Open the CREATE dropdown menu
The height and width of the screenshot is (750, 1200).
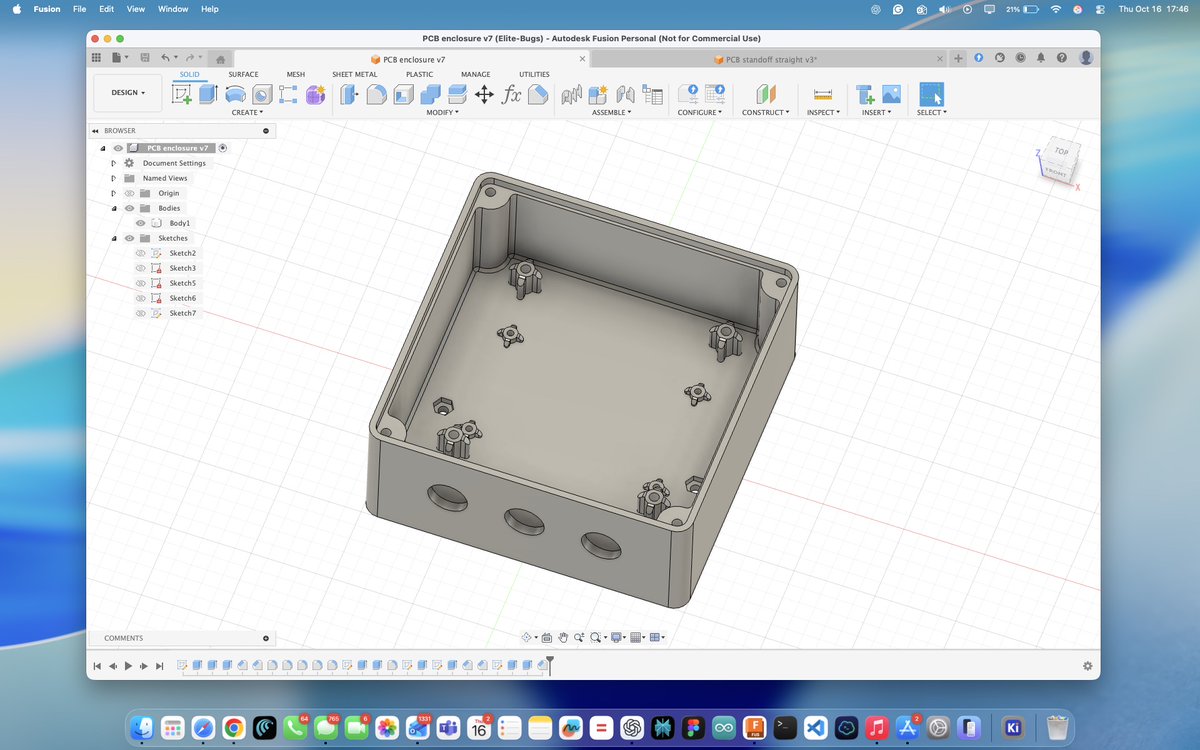[x=247, y=112]
